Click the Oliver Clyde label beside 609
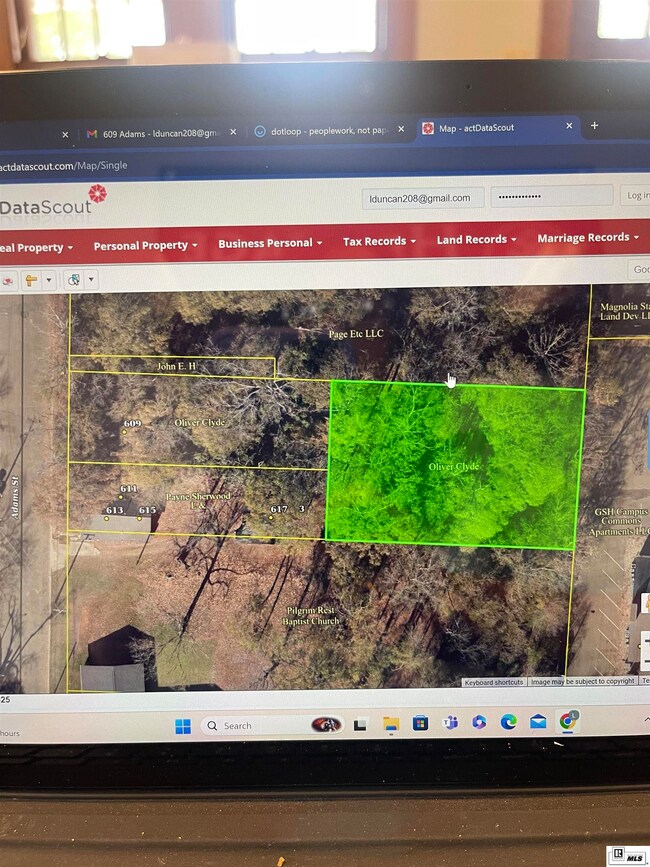 (200, 422)
